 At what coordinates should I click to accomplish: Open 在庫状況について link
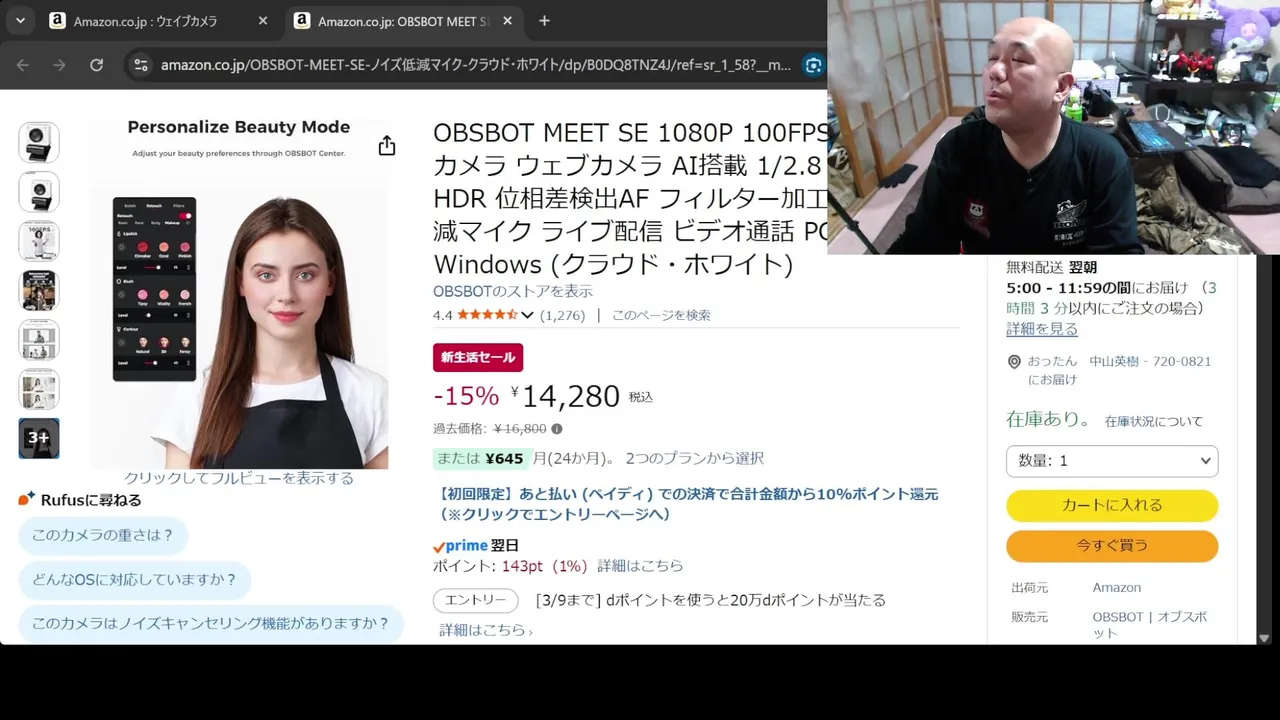[x=1154, y=421]
